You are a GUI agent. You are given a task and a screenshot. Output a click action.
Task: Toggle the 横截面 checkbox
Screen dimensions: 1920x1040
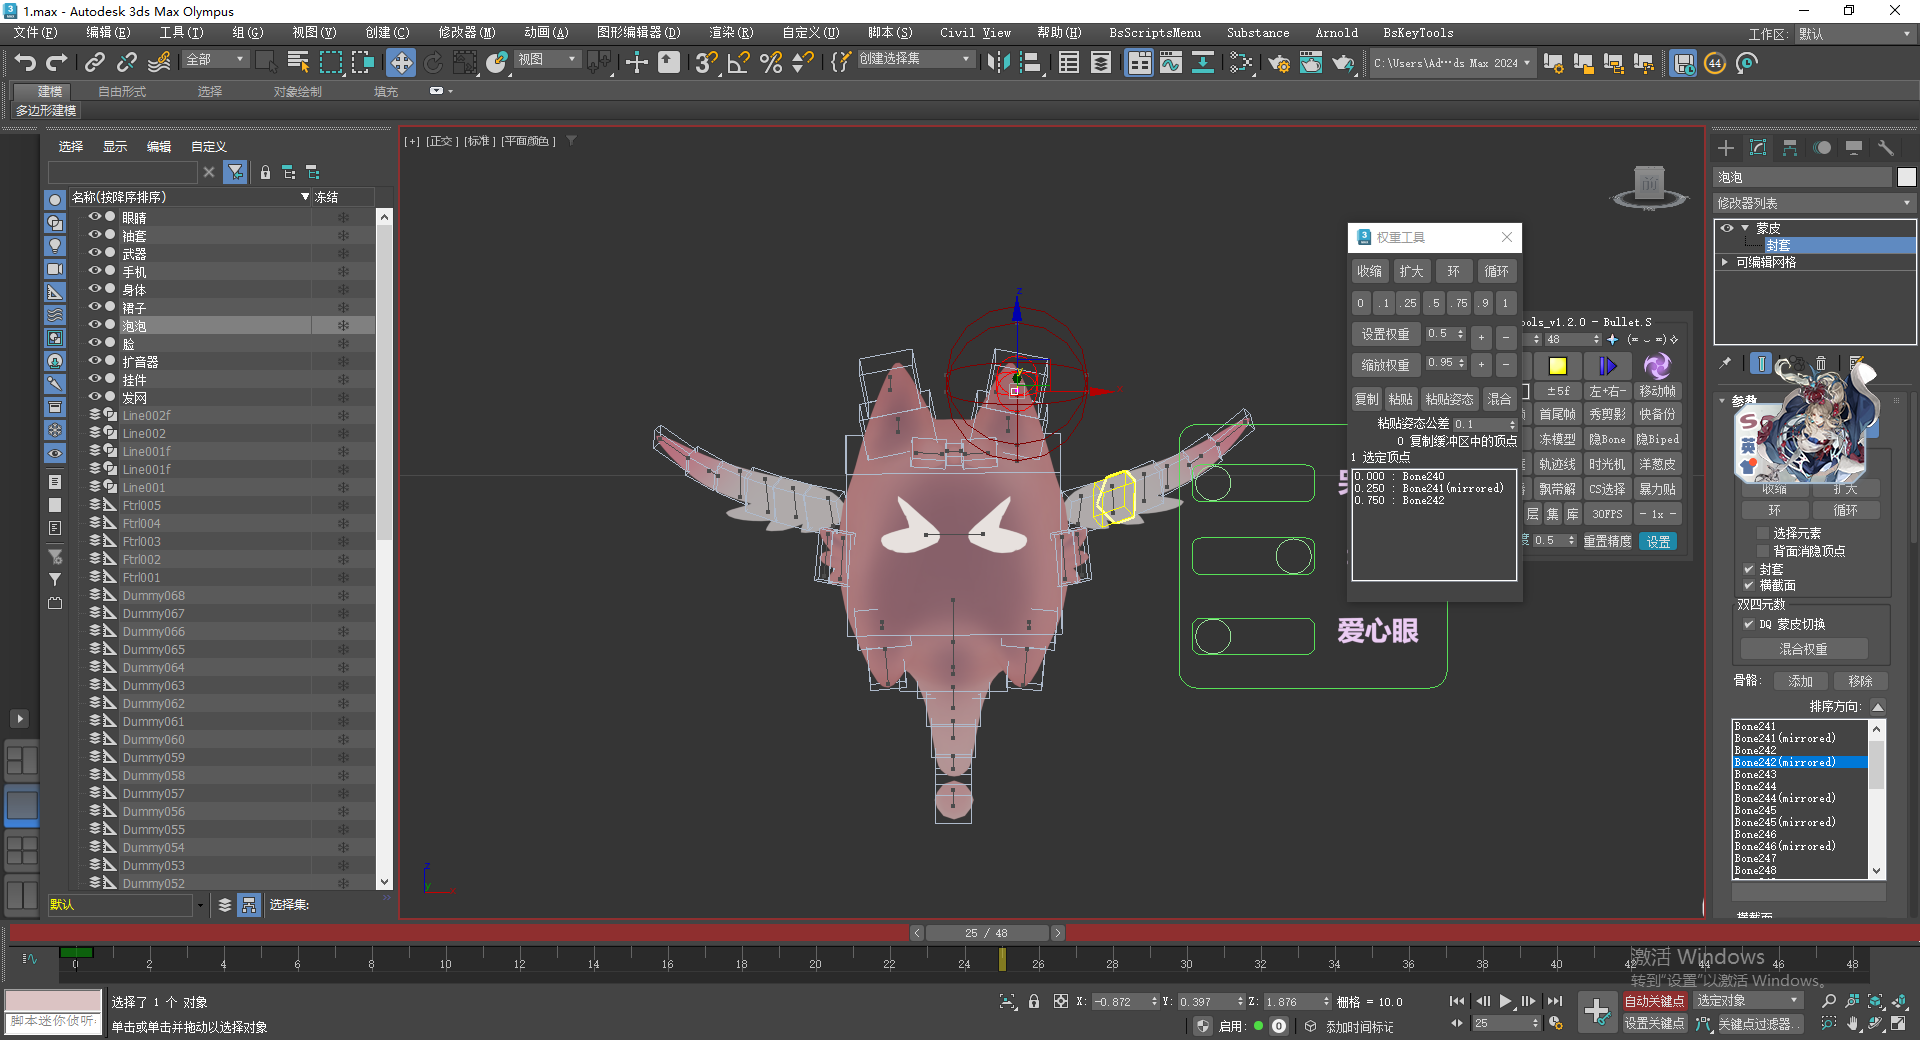pos(1749,585)
